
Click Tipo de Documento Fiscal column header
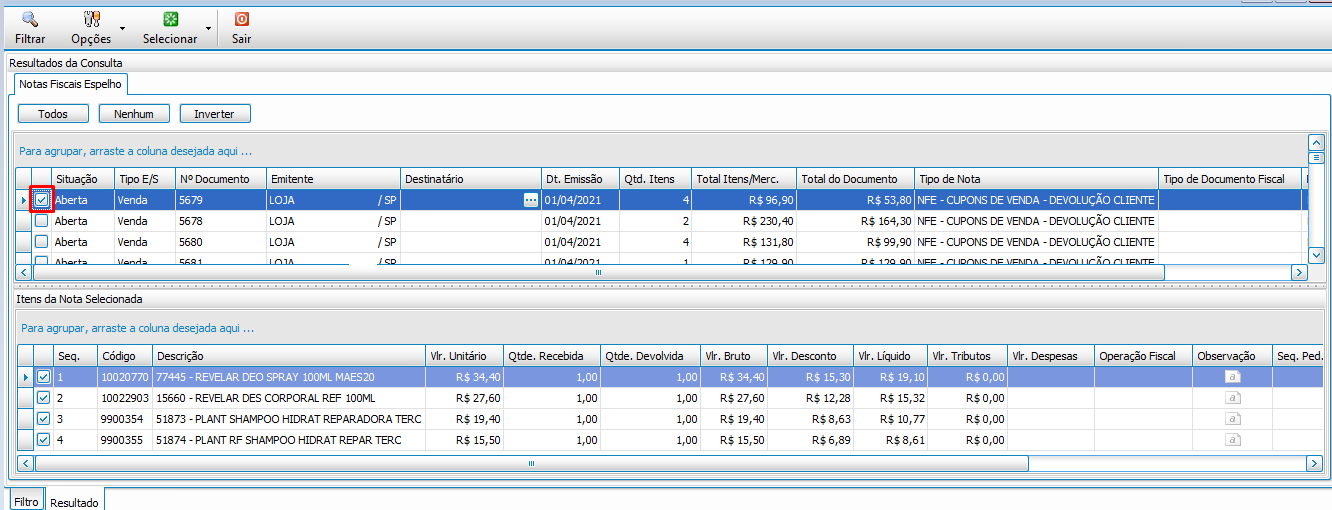[x=1230, y=179]
